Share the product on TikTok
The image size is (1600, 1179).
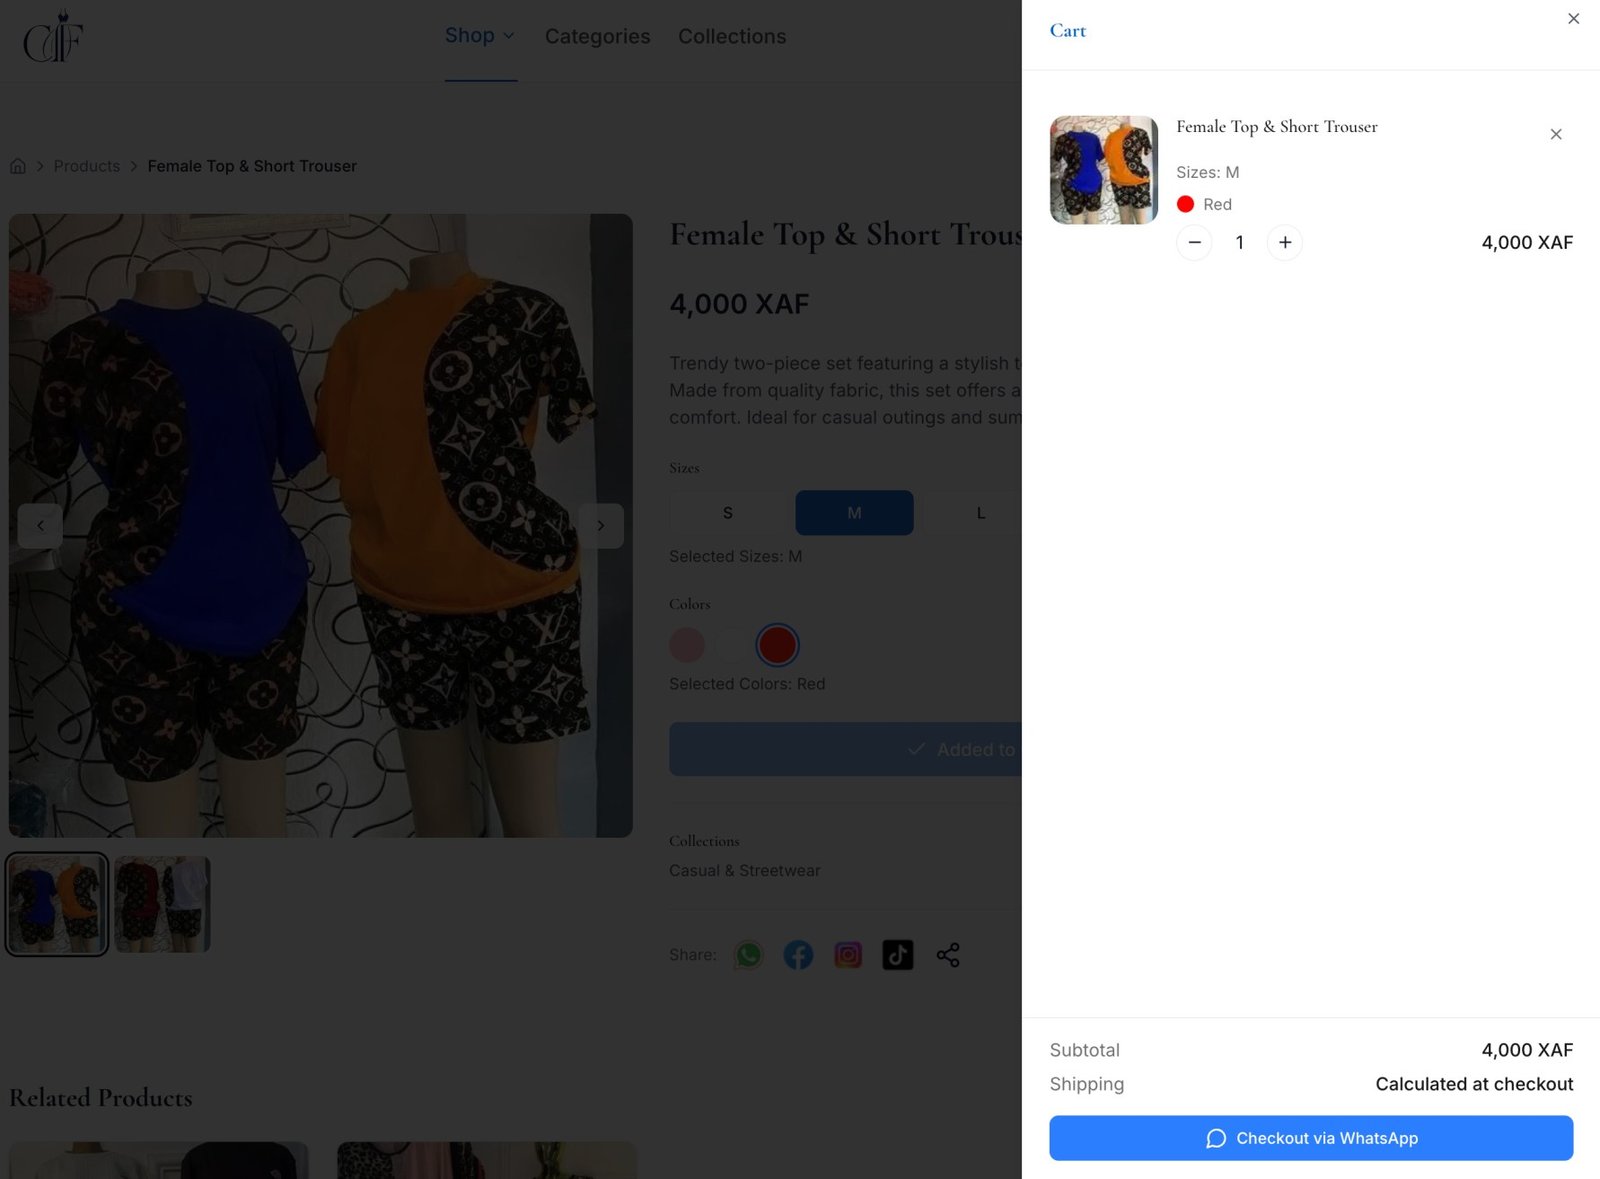pos(897,955)
